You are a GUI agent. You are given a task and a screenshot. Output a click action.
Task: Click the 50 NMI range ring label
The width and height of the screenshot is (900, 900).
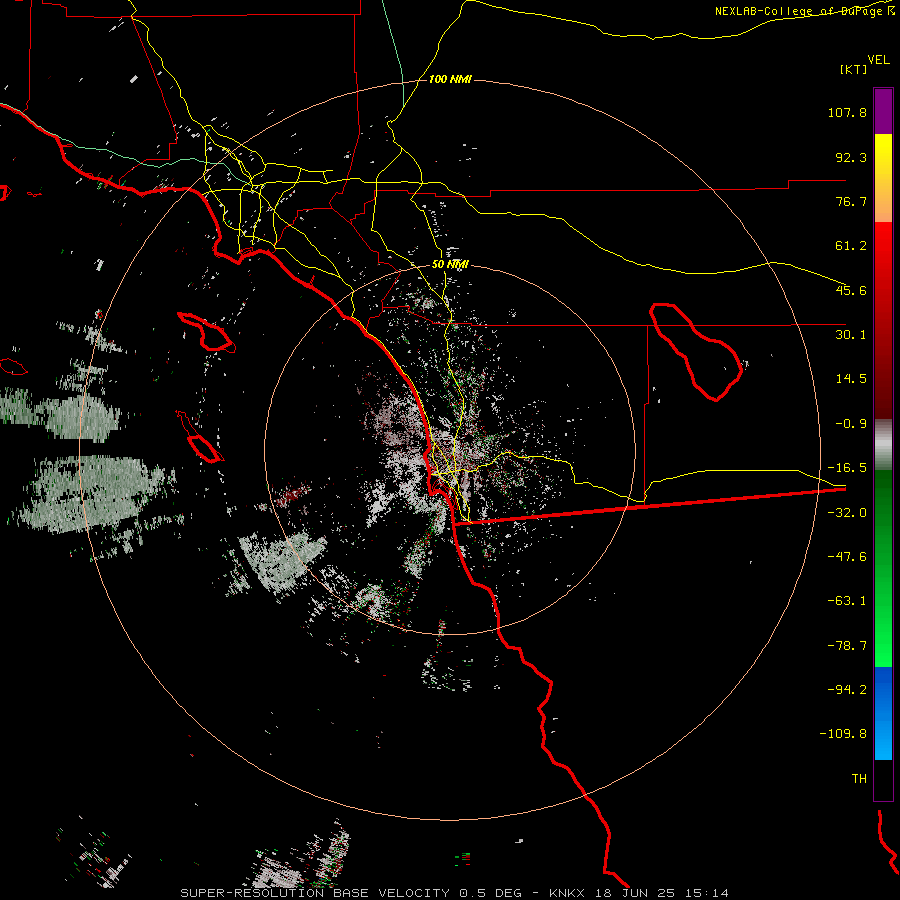click(x=450, y=264)
